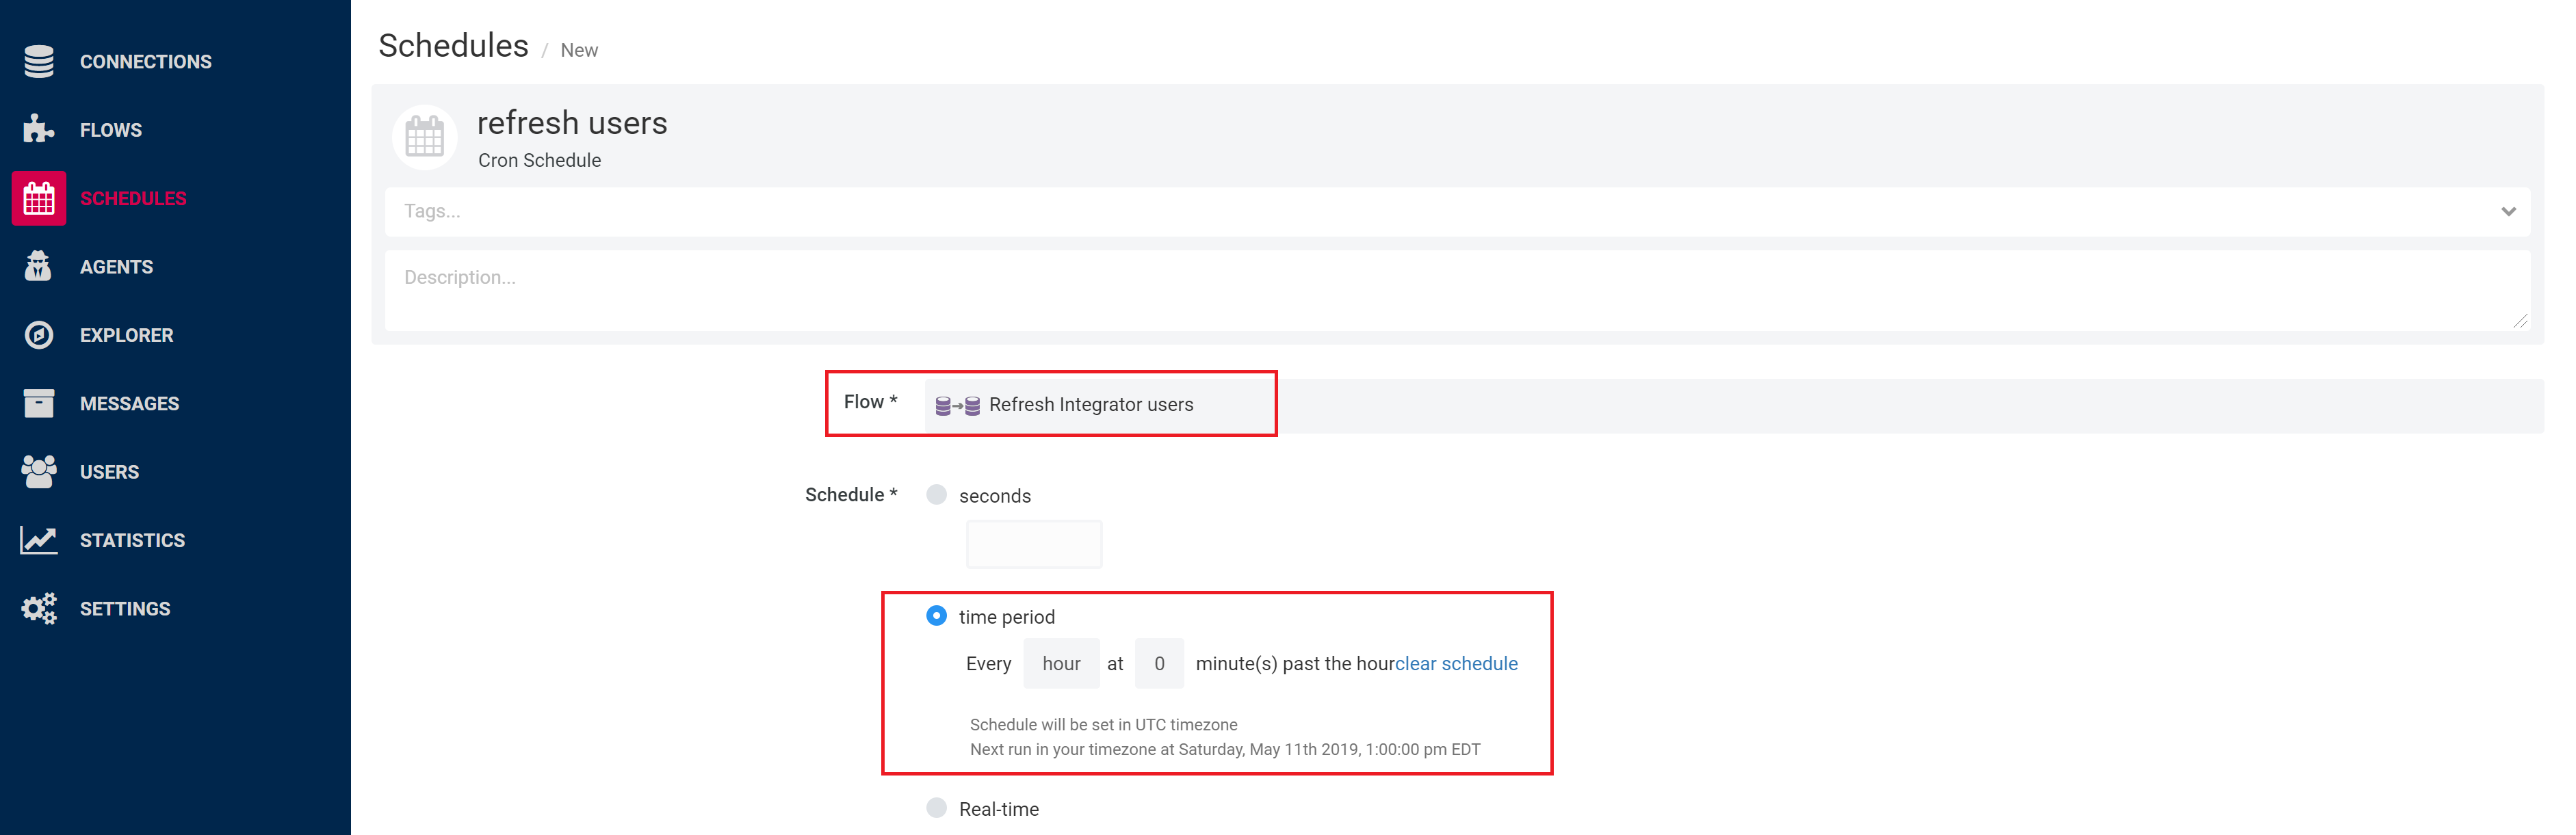
Task: Open Agents using the agent icon
Action: click(x=38, y=266)
